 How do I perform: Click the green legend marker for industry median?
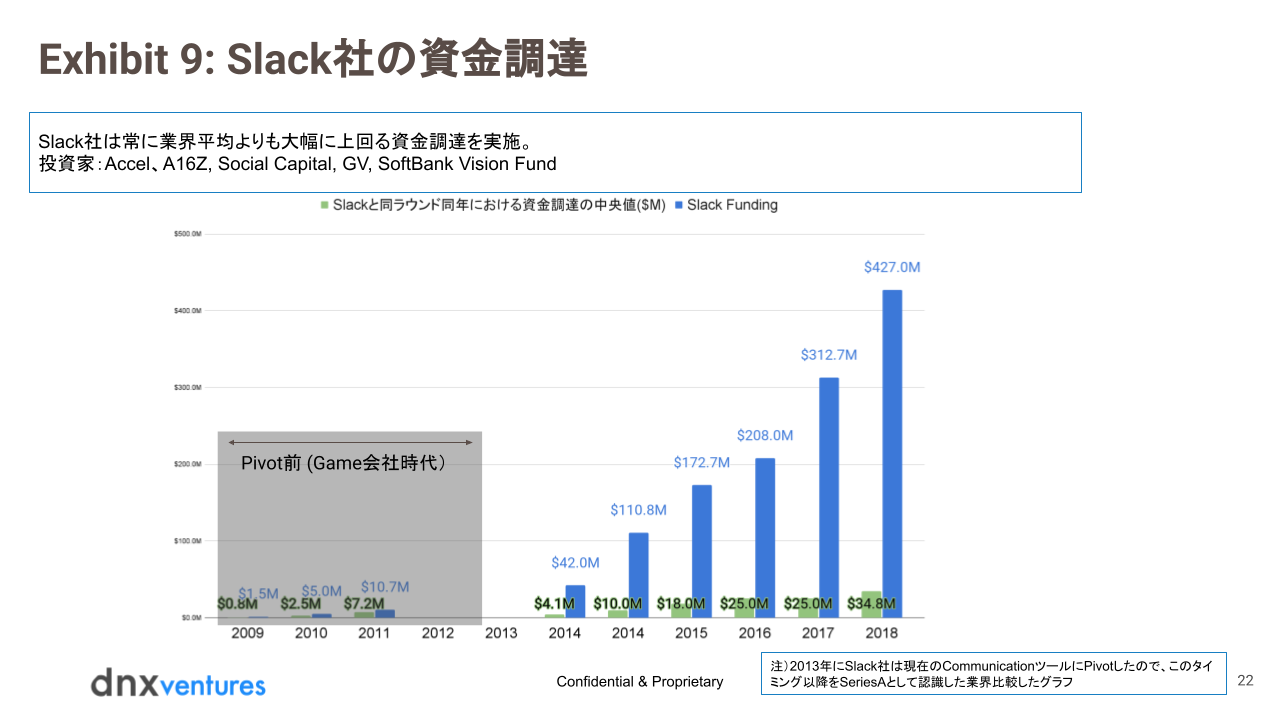coord(323,205)
